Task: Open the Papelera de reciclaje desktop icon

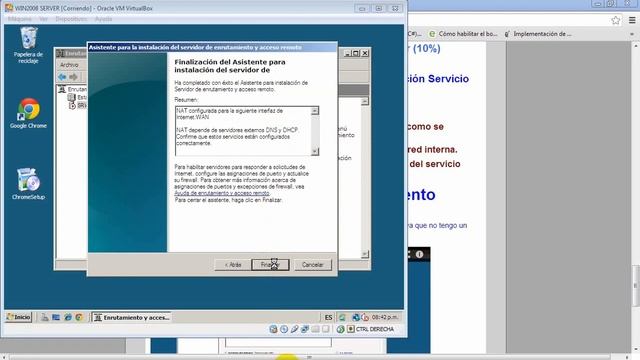Action: (28, 44)
